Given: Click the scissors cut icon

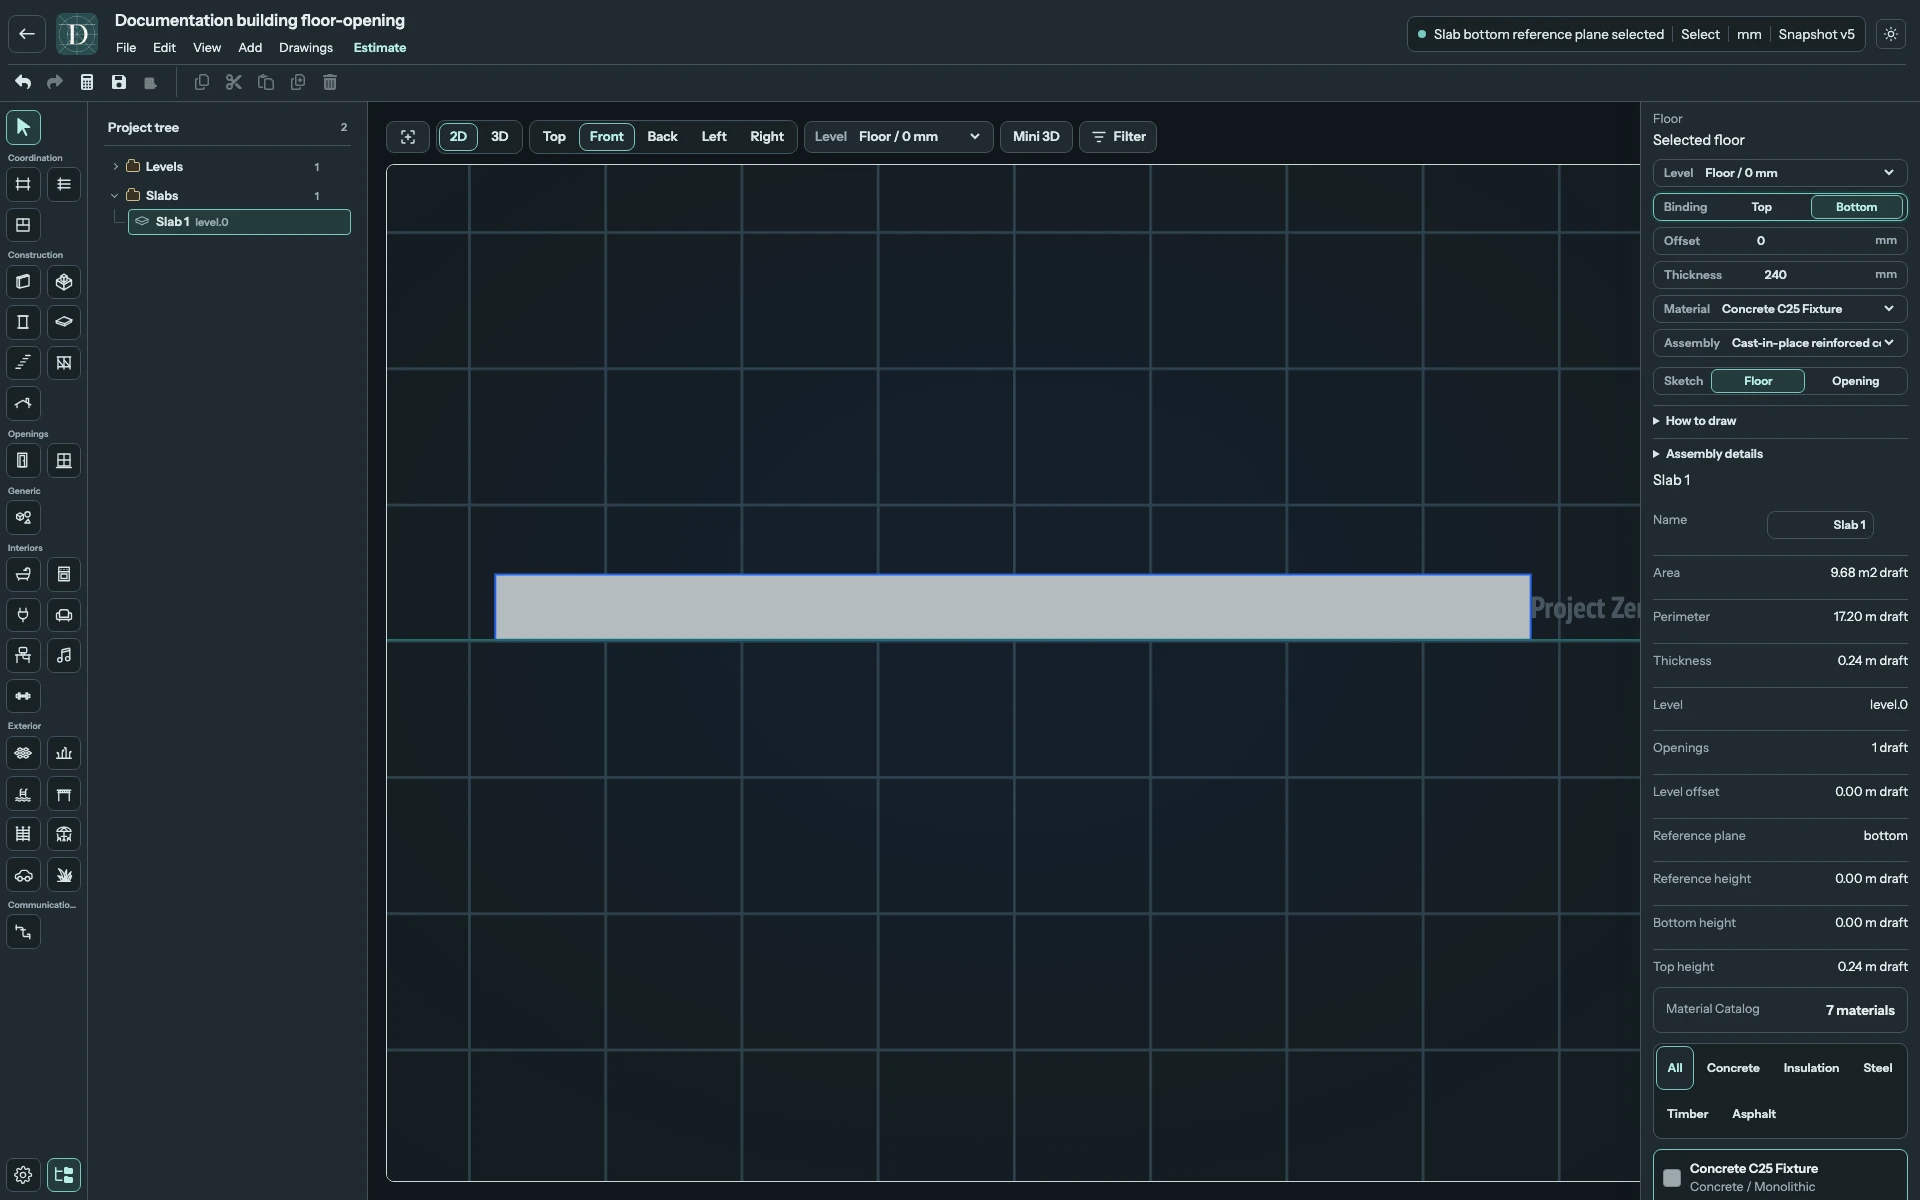Looking at the screenshot, I should (x=233, y=82).
